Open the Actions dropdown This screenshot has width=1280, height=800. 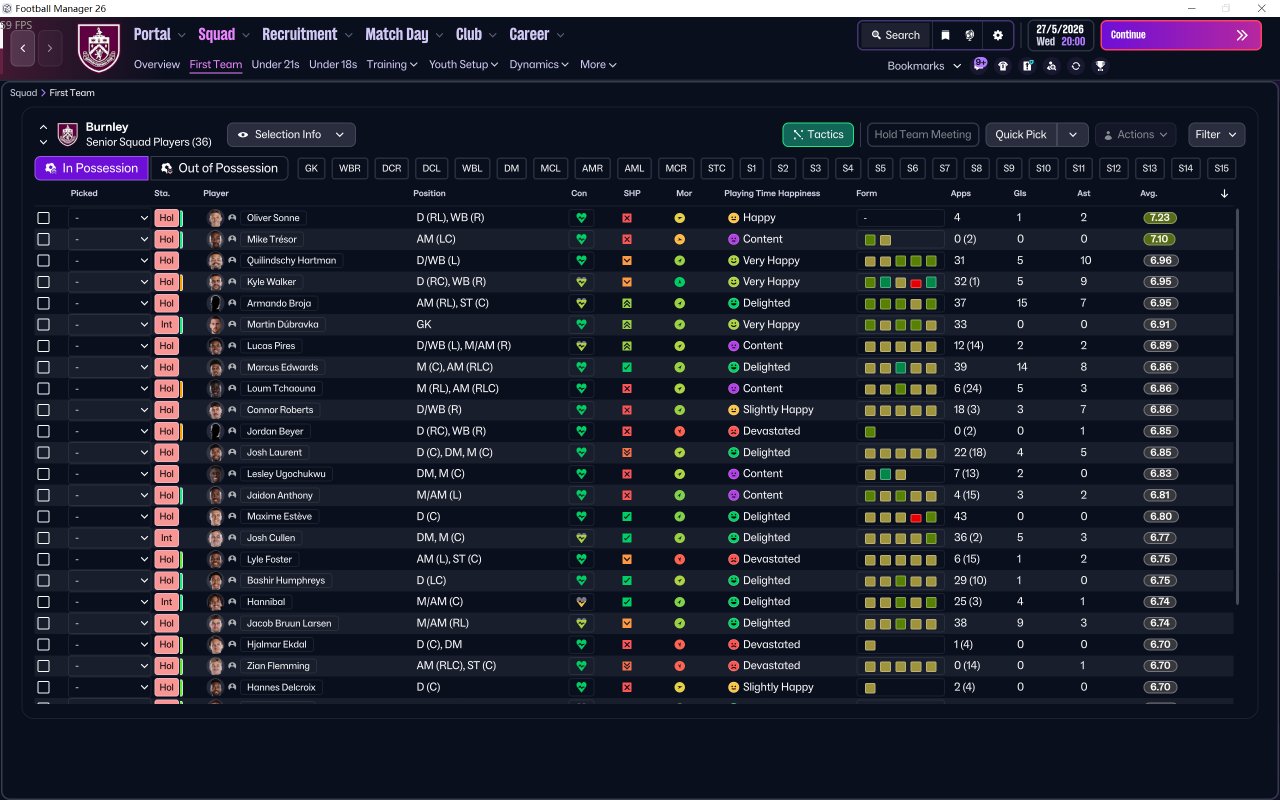coord(1136,135)
